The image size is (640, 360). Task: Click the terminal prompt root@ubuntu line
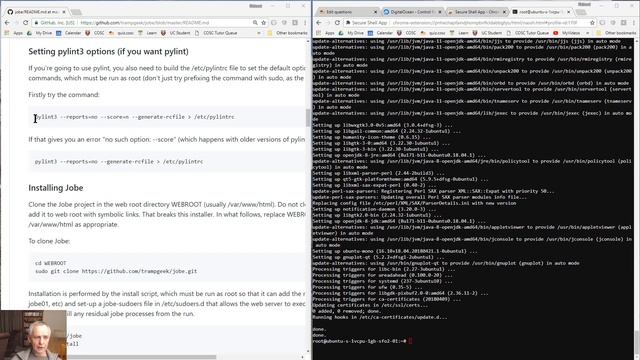(x=362, y=341)
